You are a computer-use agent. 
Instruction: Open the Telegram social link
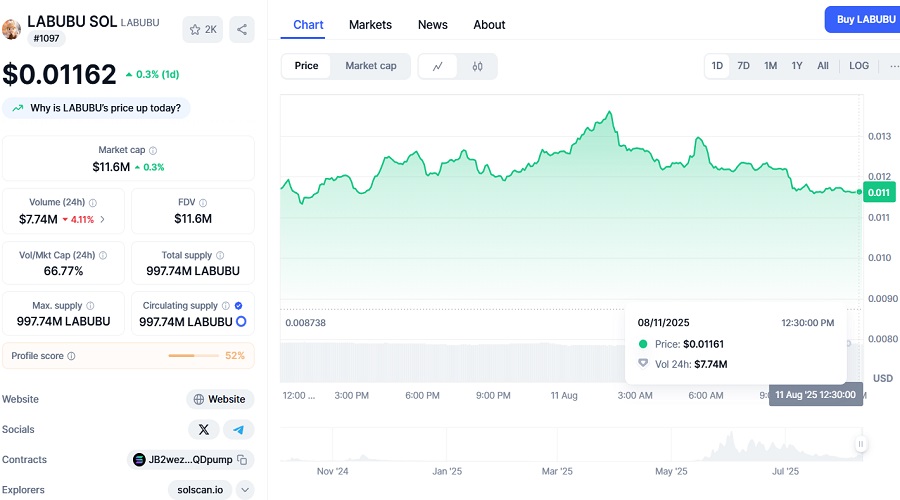[238, 429]
